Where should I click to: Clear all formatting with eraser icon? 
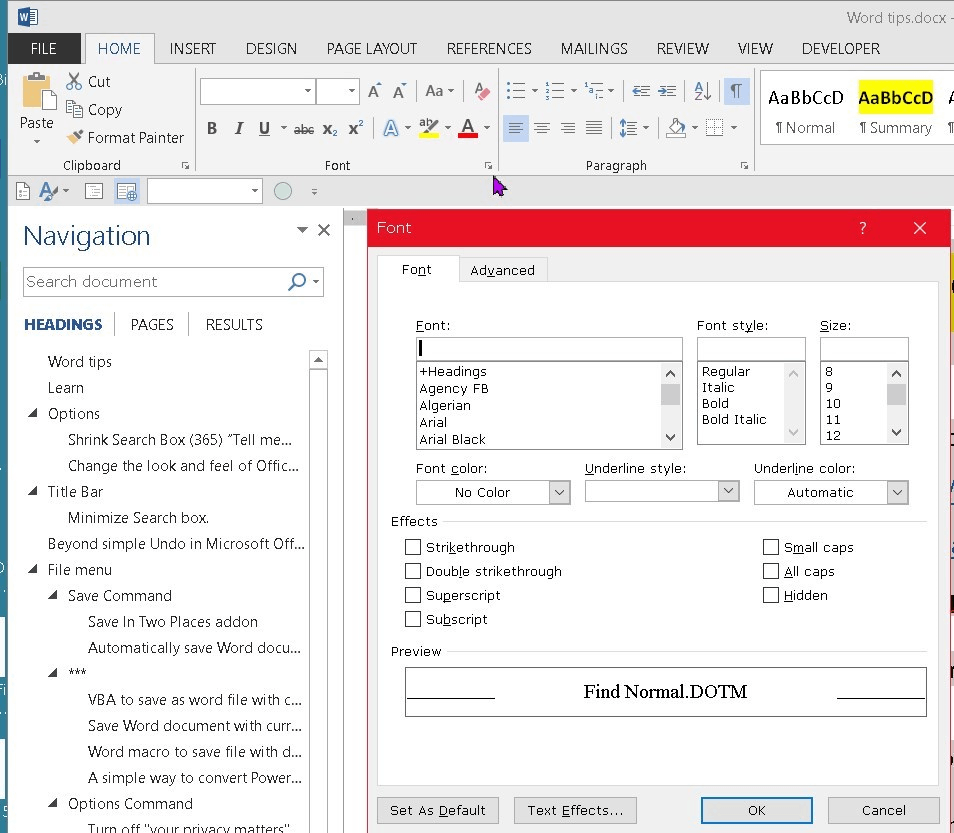point(482,91)
